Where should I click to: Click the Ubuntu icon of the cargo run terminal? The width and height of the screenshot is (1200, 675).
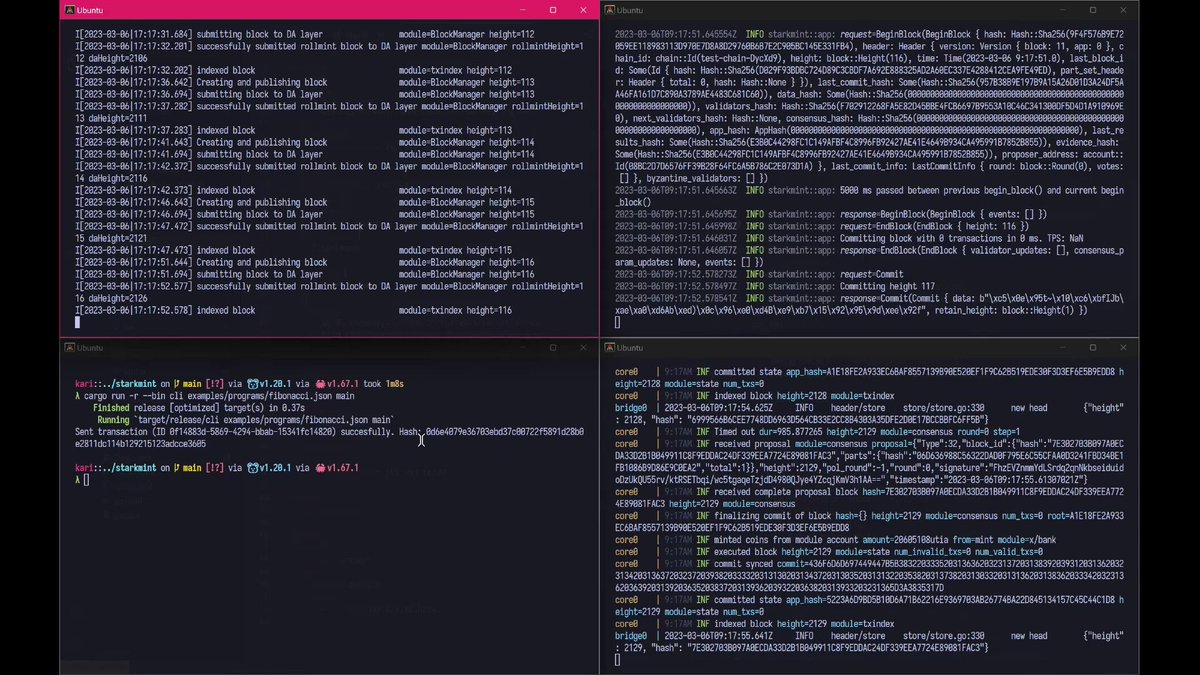pos(68,347)
